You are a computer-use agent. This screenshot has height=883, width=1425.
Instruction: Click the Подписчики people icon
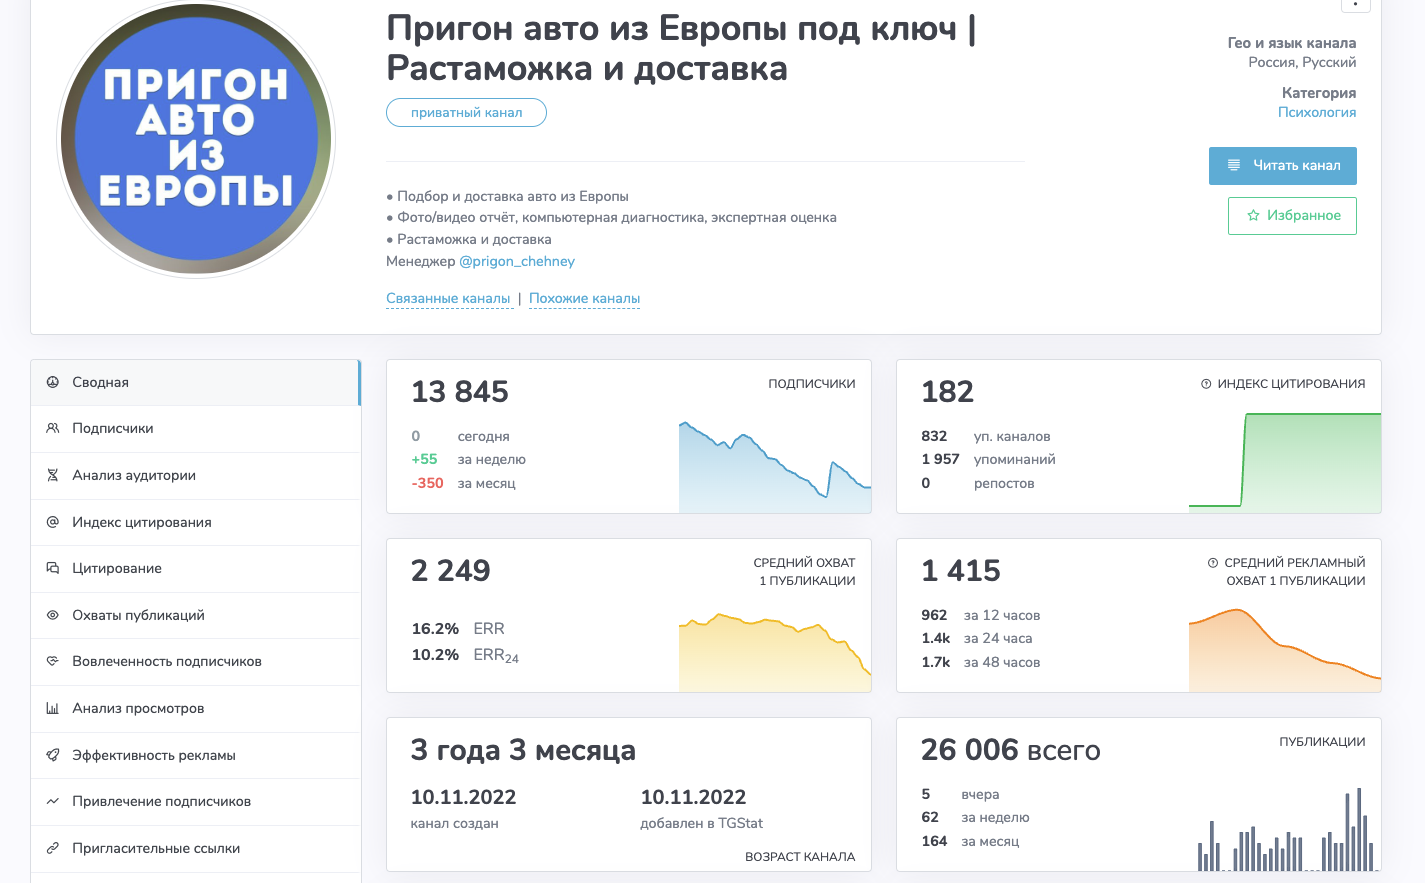tap(52, 428)
